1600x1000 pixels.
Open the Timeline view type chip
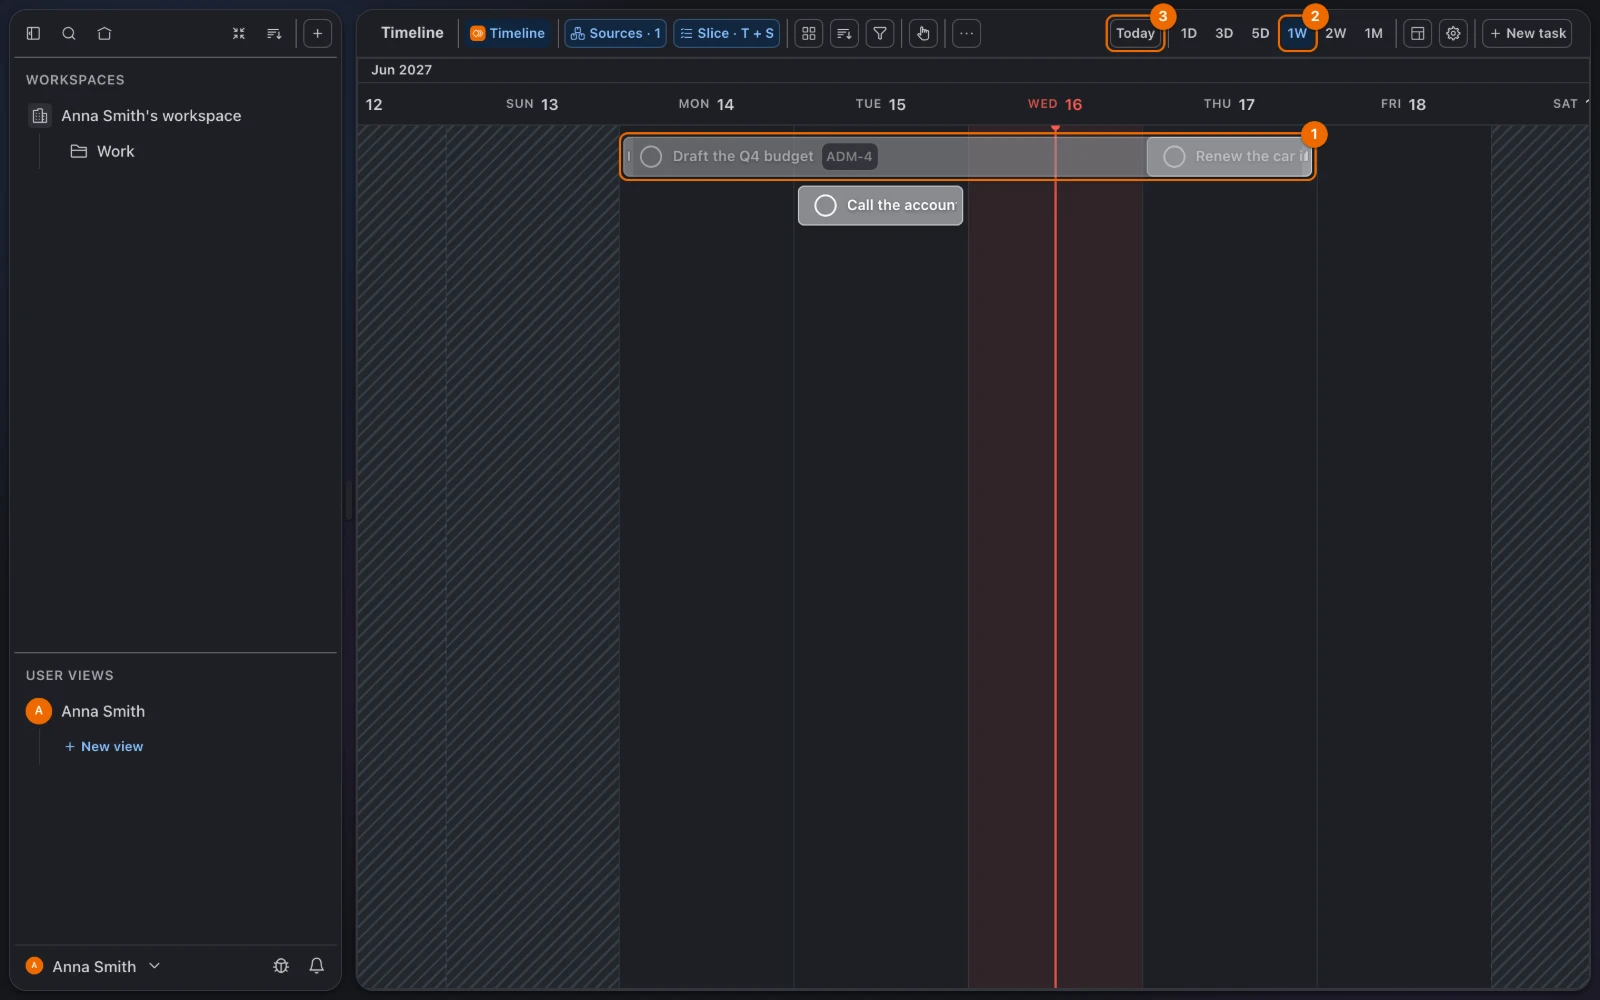[507, 33]
